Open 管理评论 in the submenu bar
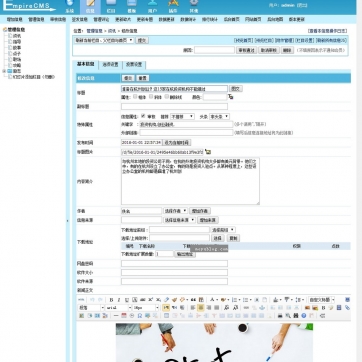Image resolution: width=362 pixels, height=362 pixels. coord(101,19)
